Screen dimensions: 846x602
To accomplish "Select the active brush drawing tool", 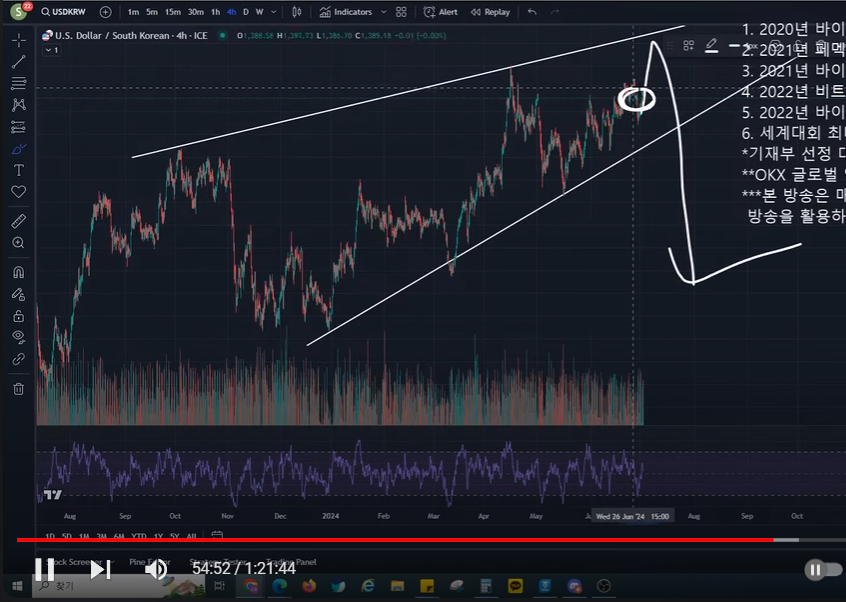I will pyautogui.click(x=19, y=149).
